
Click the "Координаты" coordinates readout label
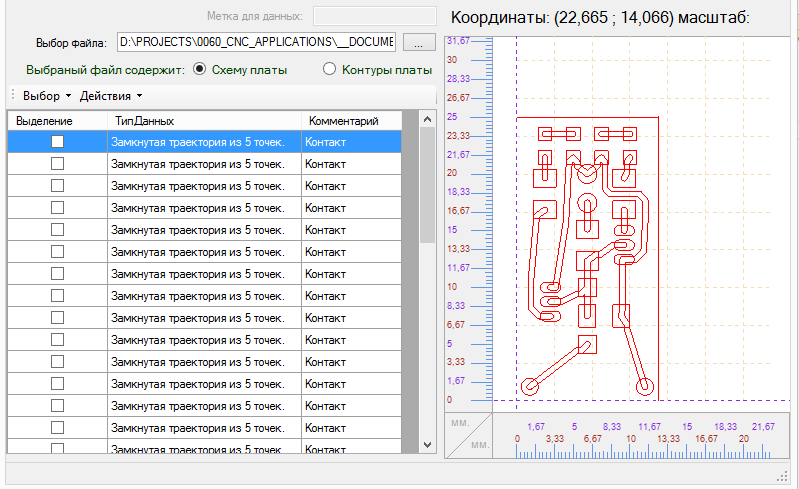pyautogui.click(x=600, y=17)
